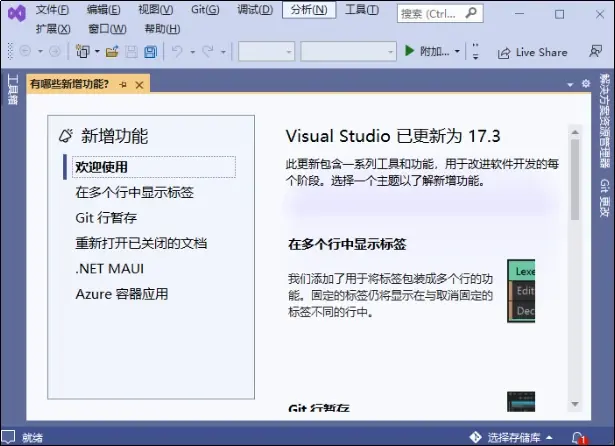
Task: Click the Git line staging preview thumbnail
Action: pos(521,402)
